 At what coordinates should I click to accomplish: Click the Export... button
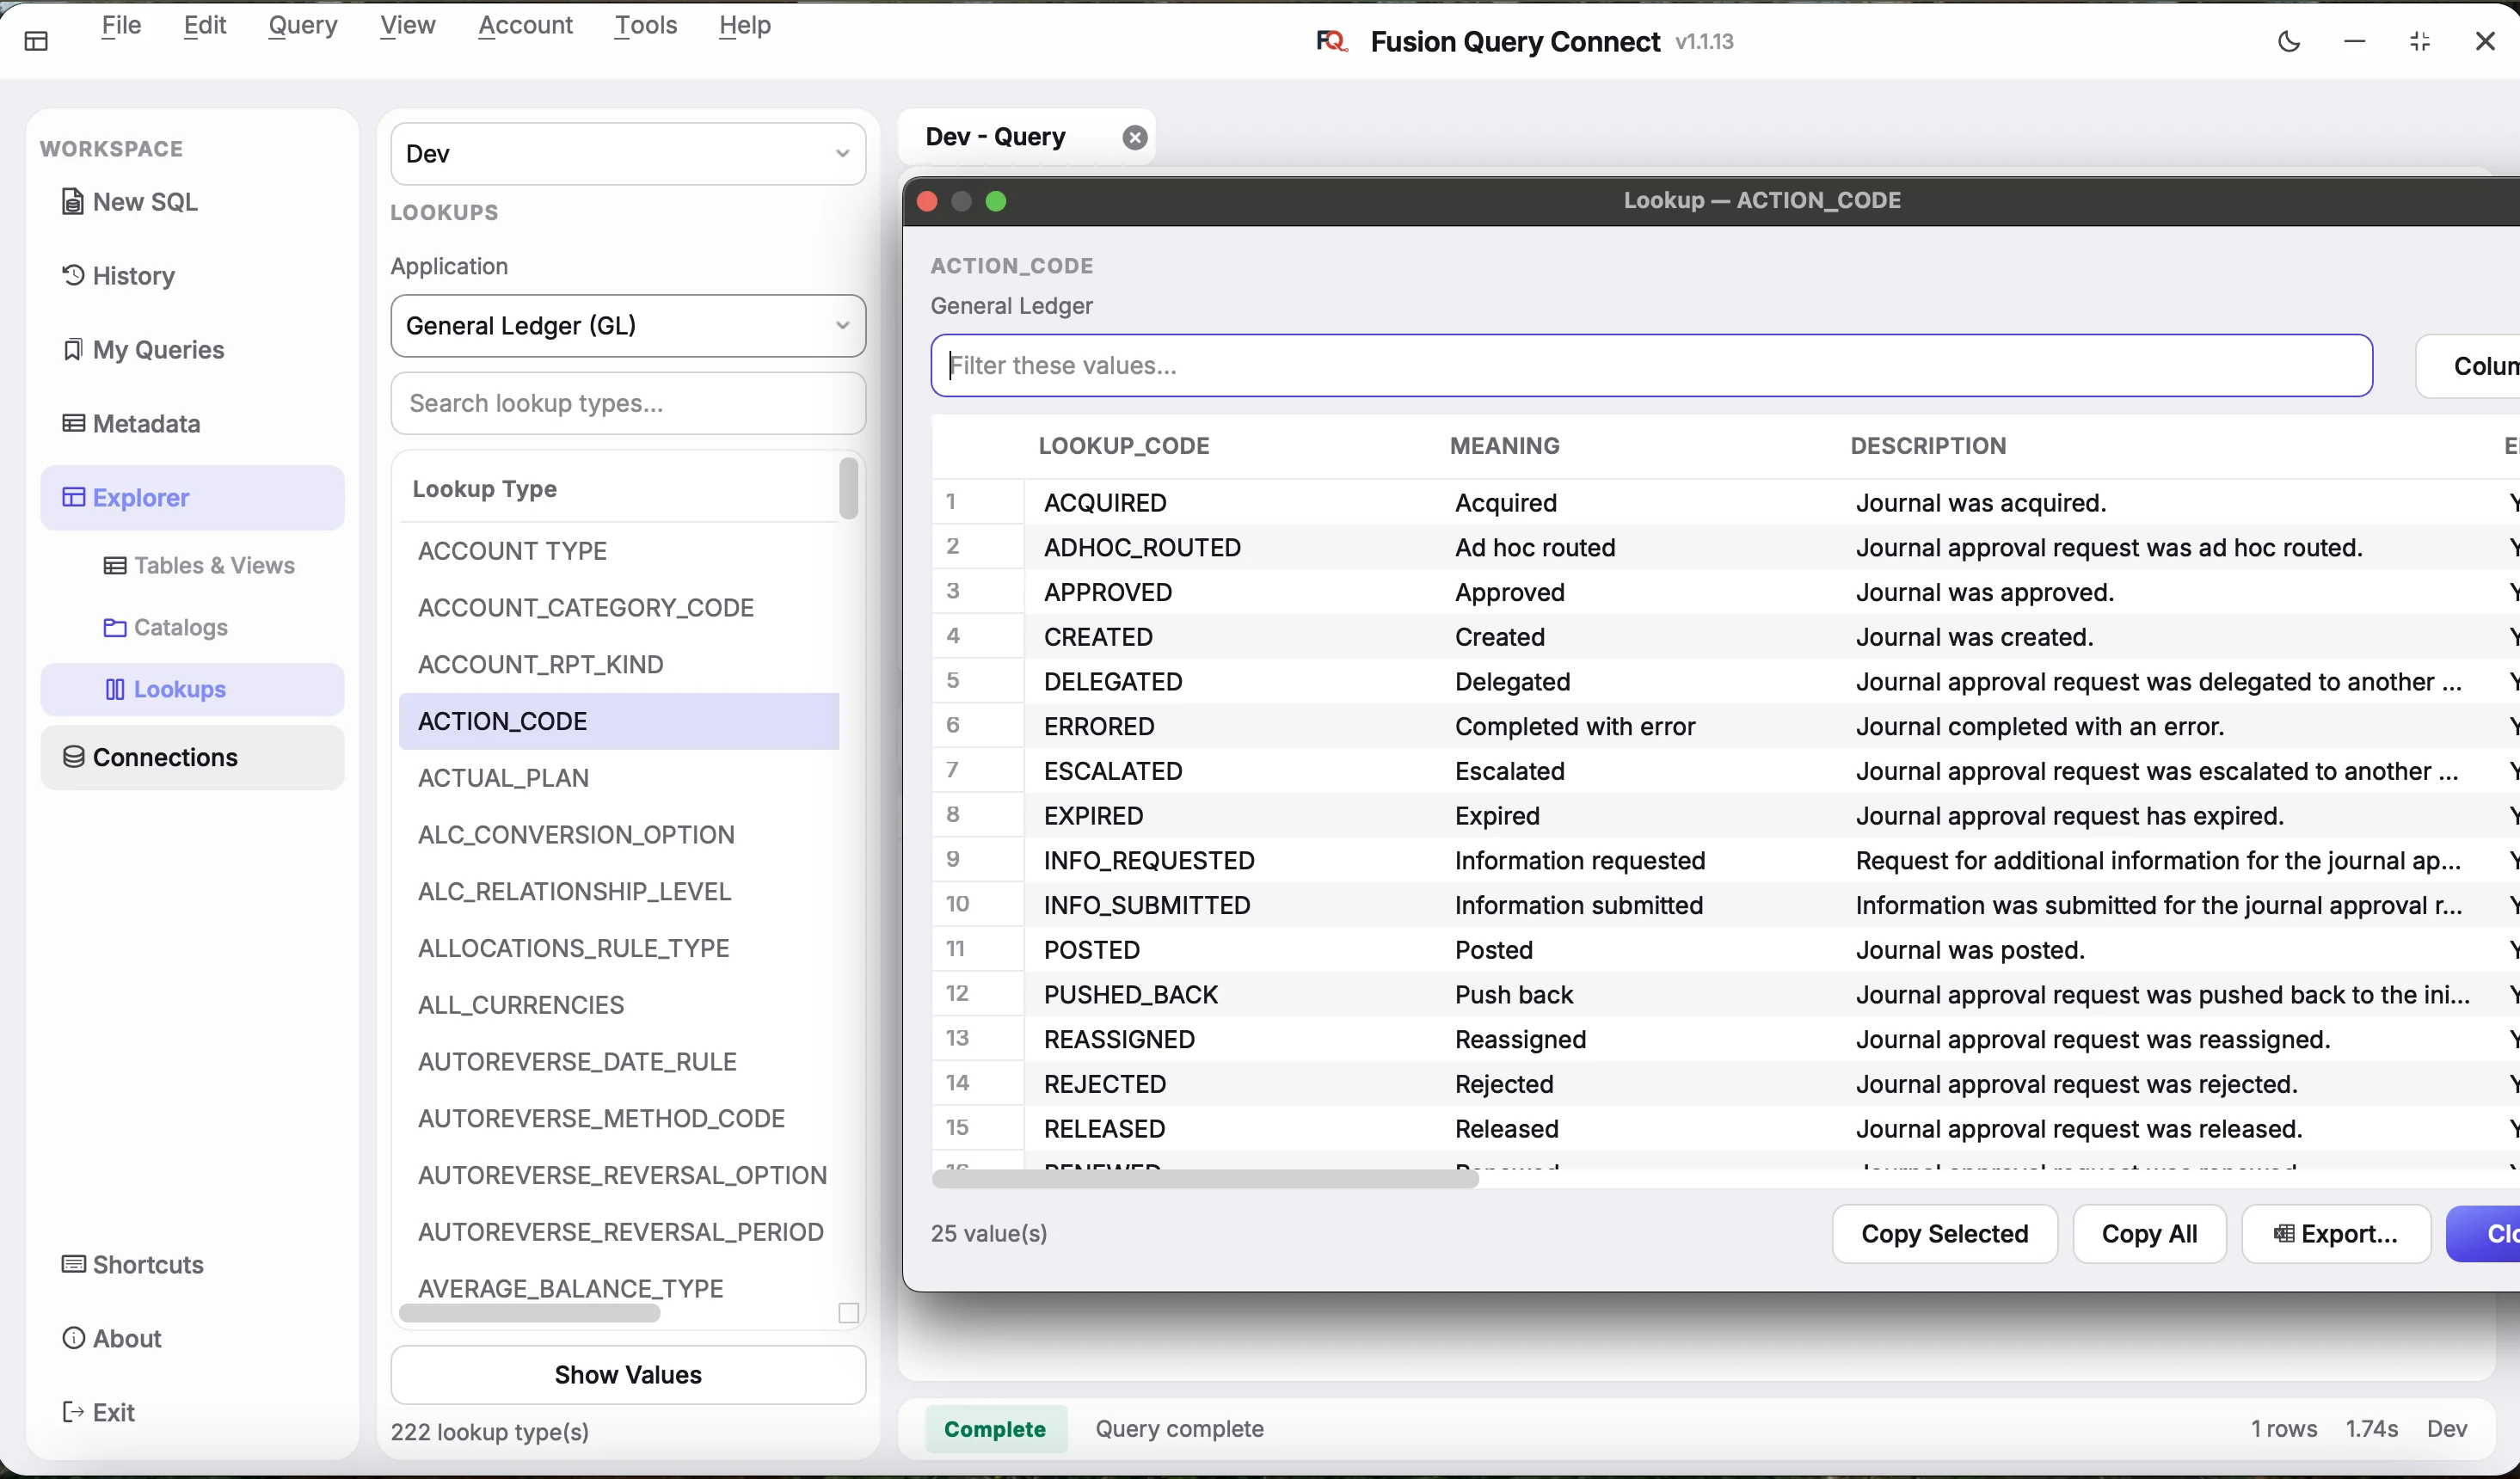coord(2336,1234)
